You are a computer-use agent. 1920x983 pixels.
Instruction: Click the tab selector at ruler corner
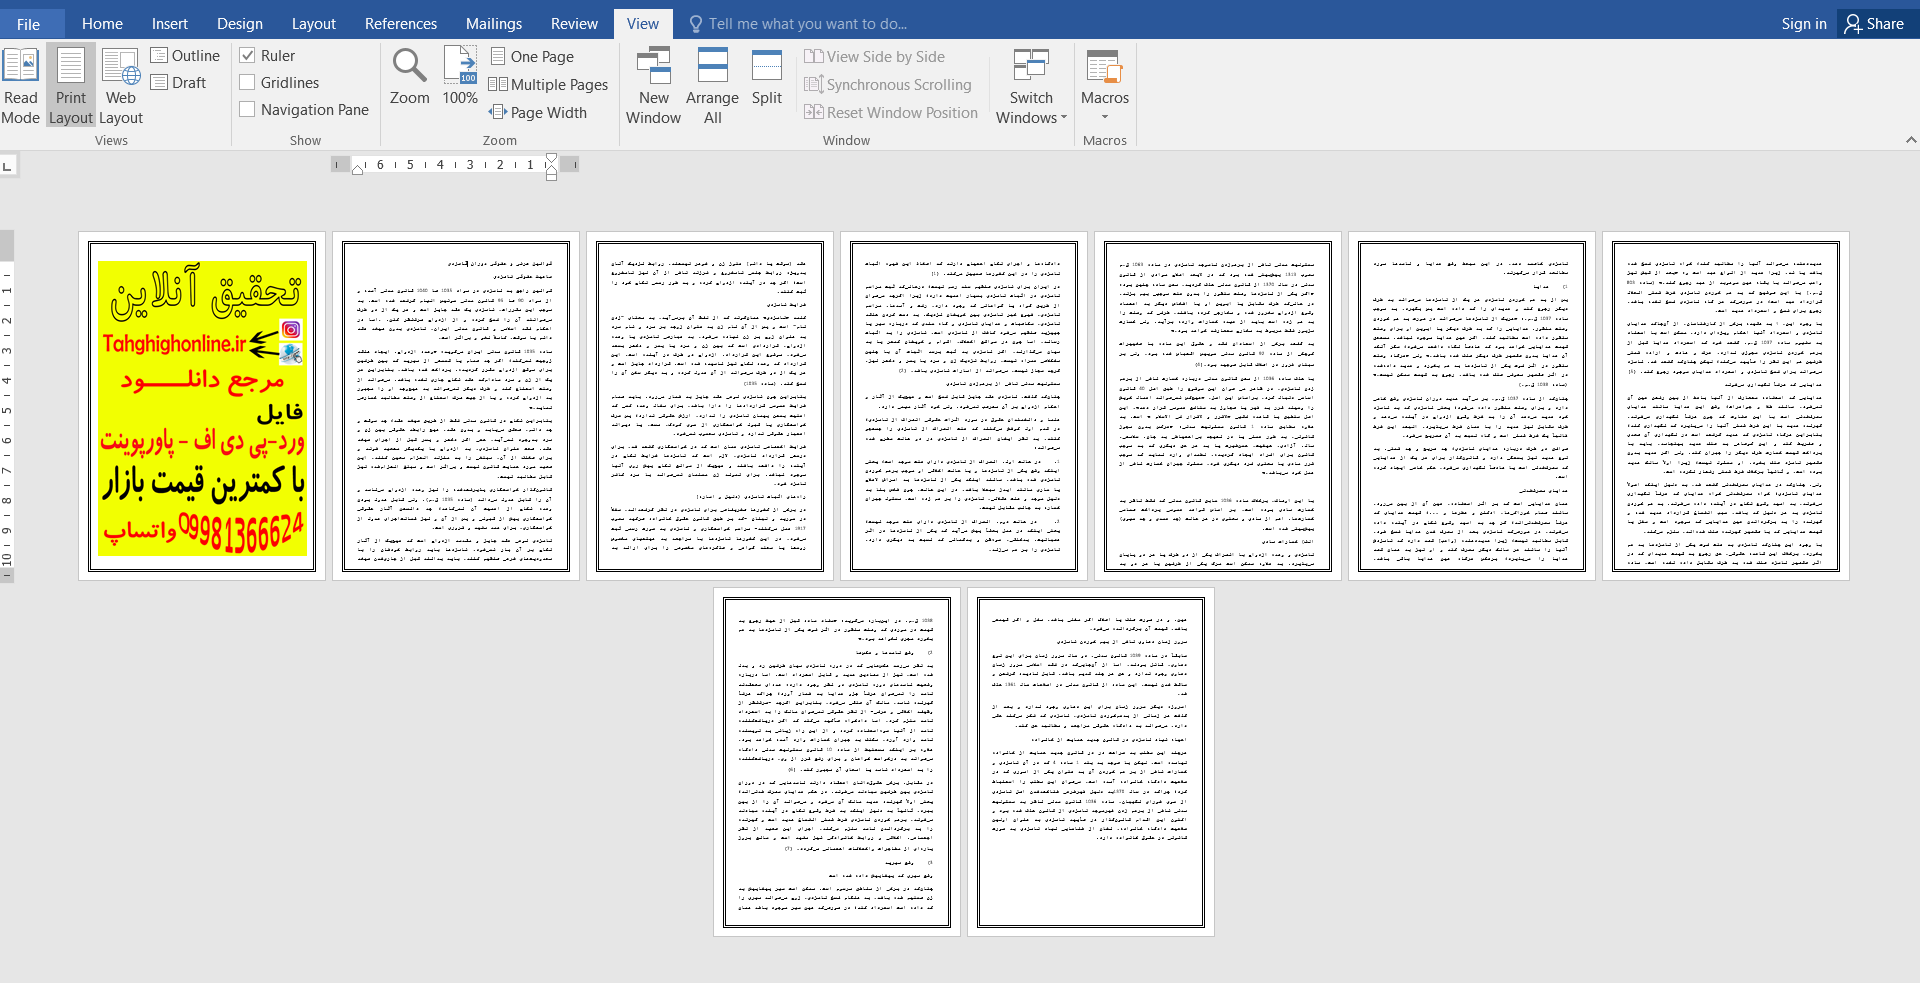[8, 165]
